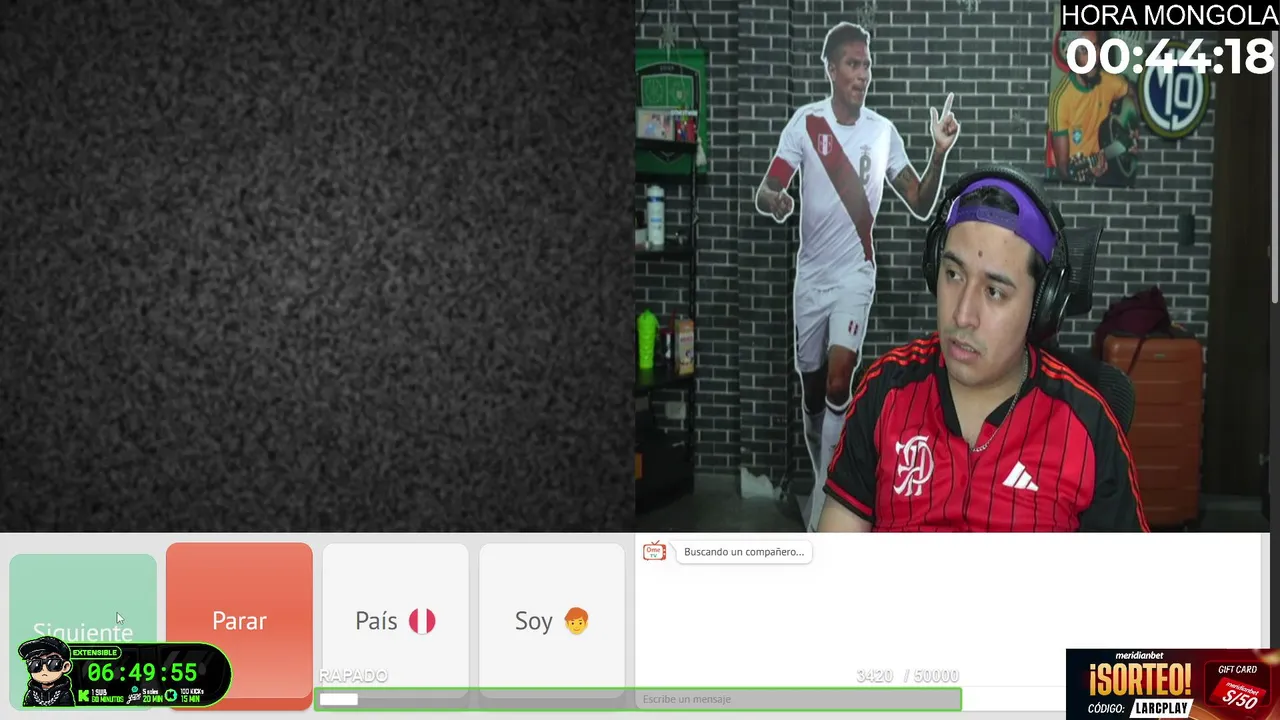Image resolution: width=1280 pixels, height=720 pixels.
Task: Click the RAPADO goal progress bar
Action: (638, 699)
